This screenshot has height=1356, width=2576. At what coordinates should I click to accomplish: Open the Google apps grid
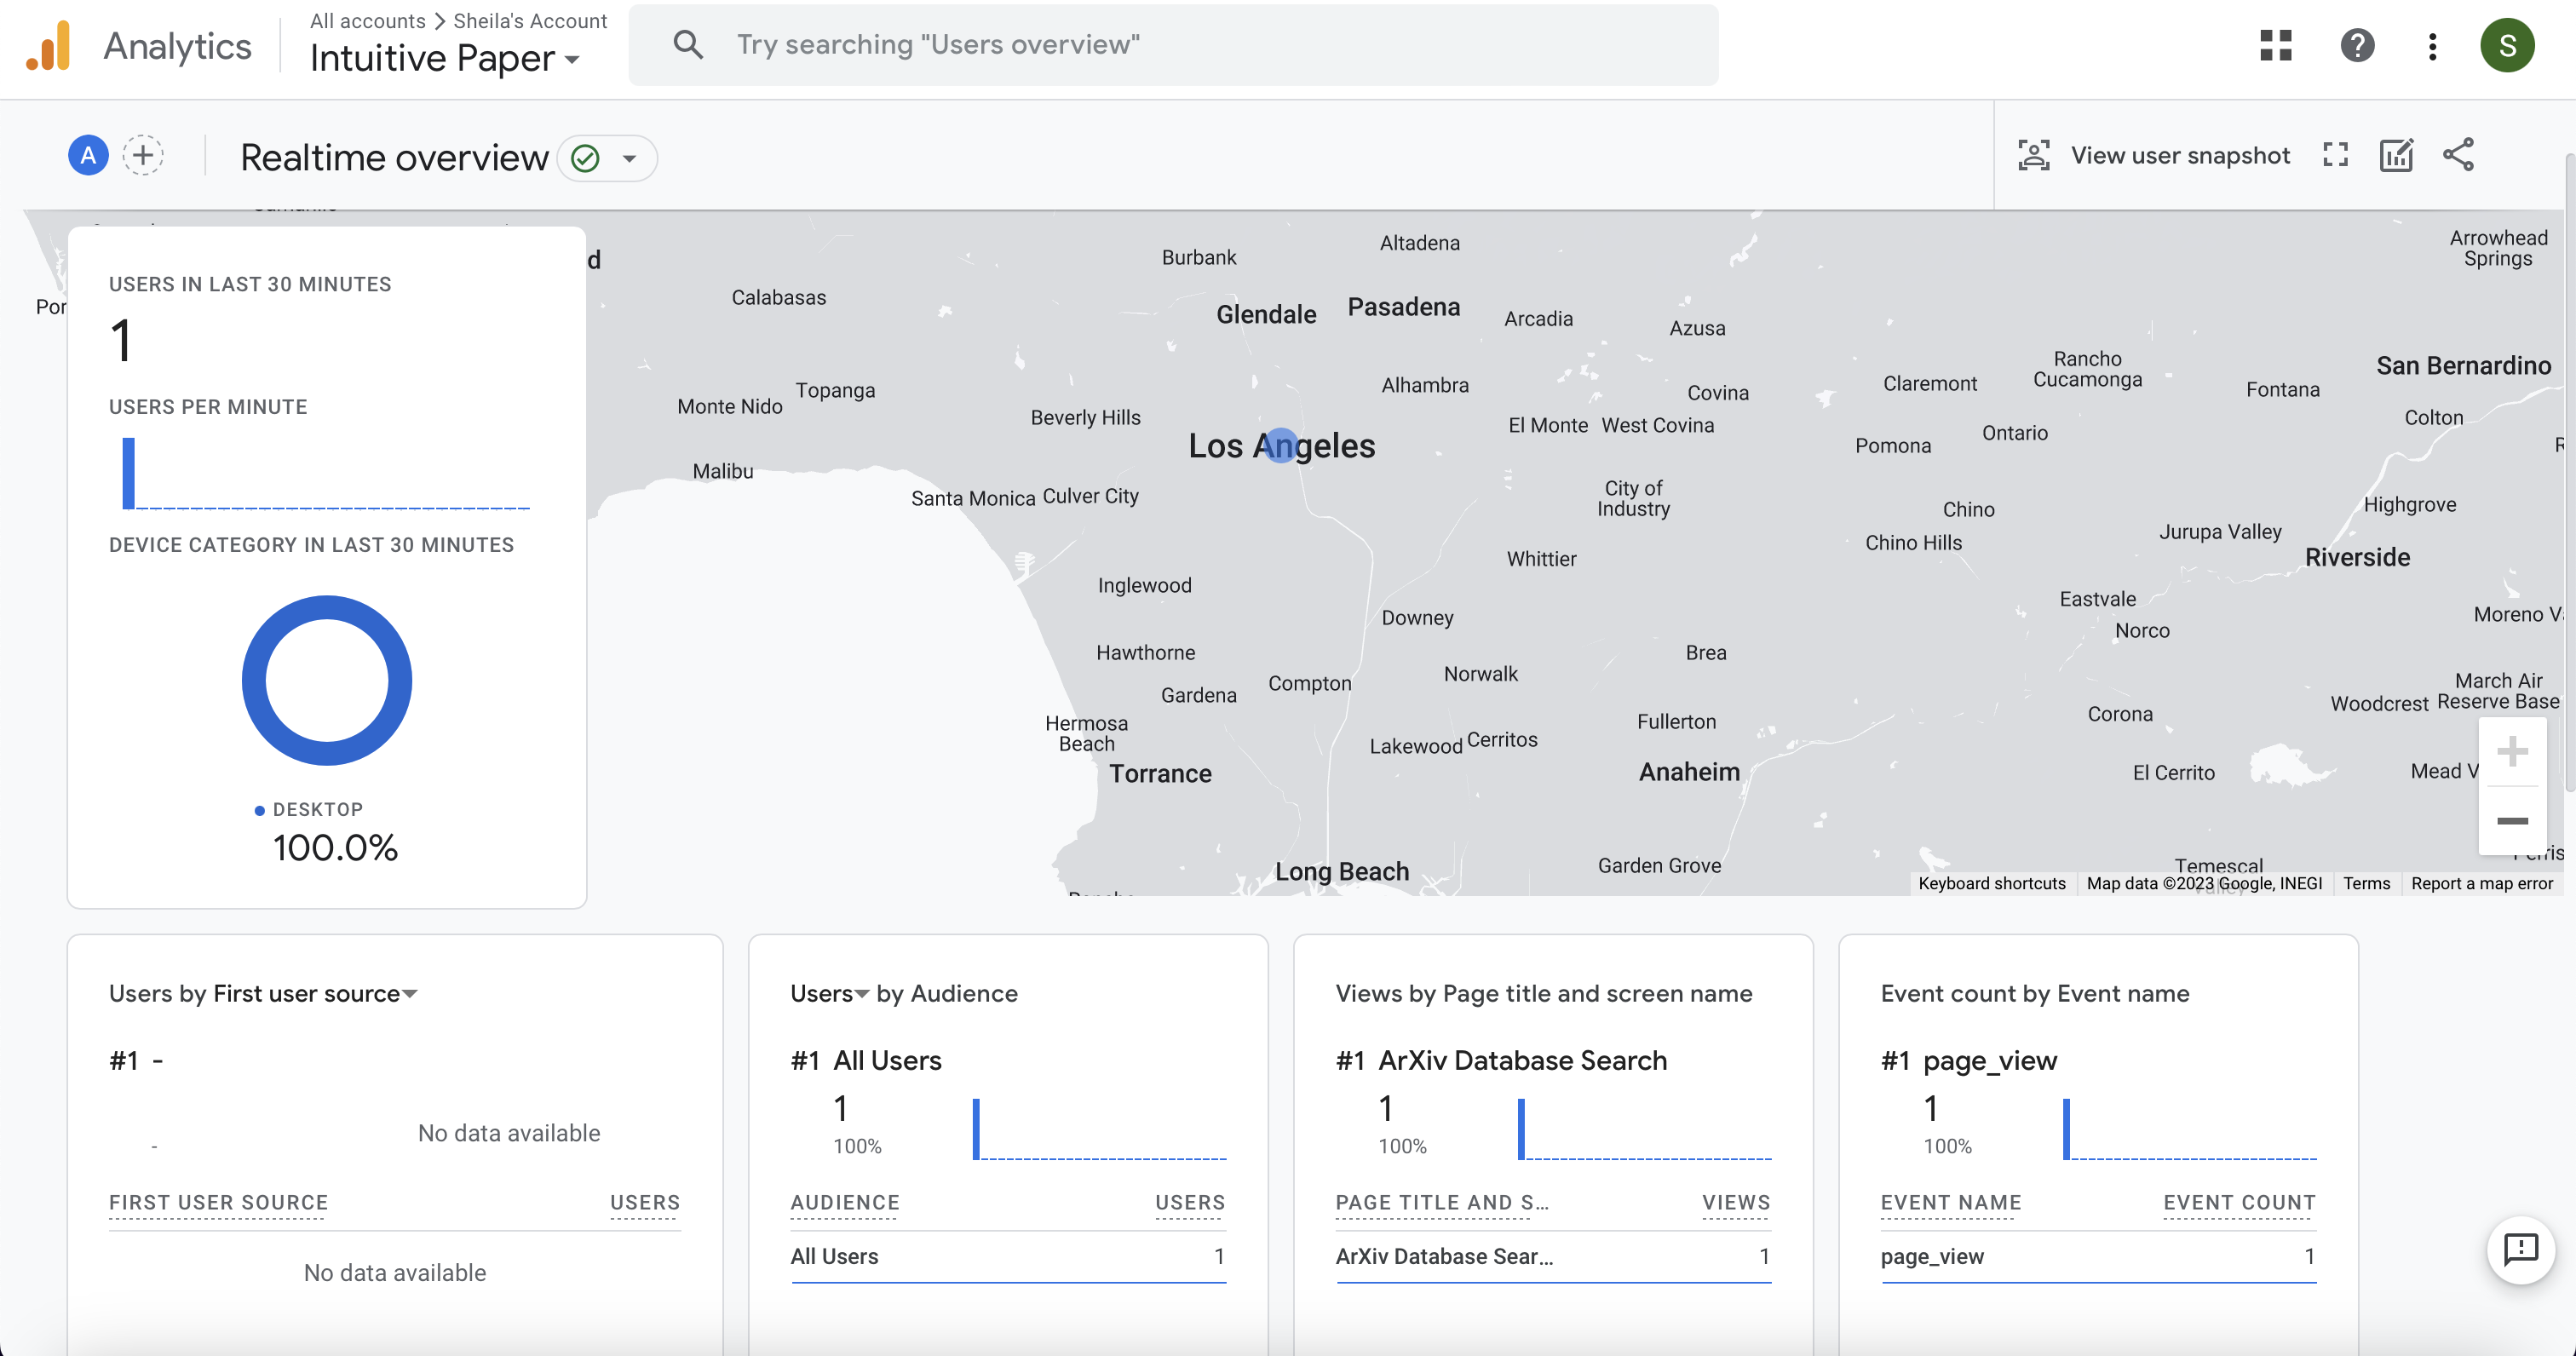click(x=2275, y=45)
